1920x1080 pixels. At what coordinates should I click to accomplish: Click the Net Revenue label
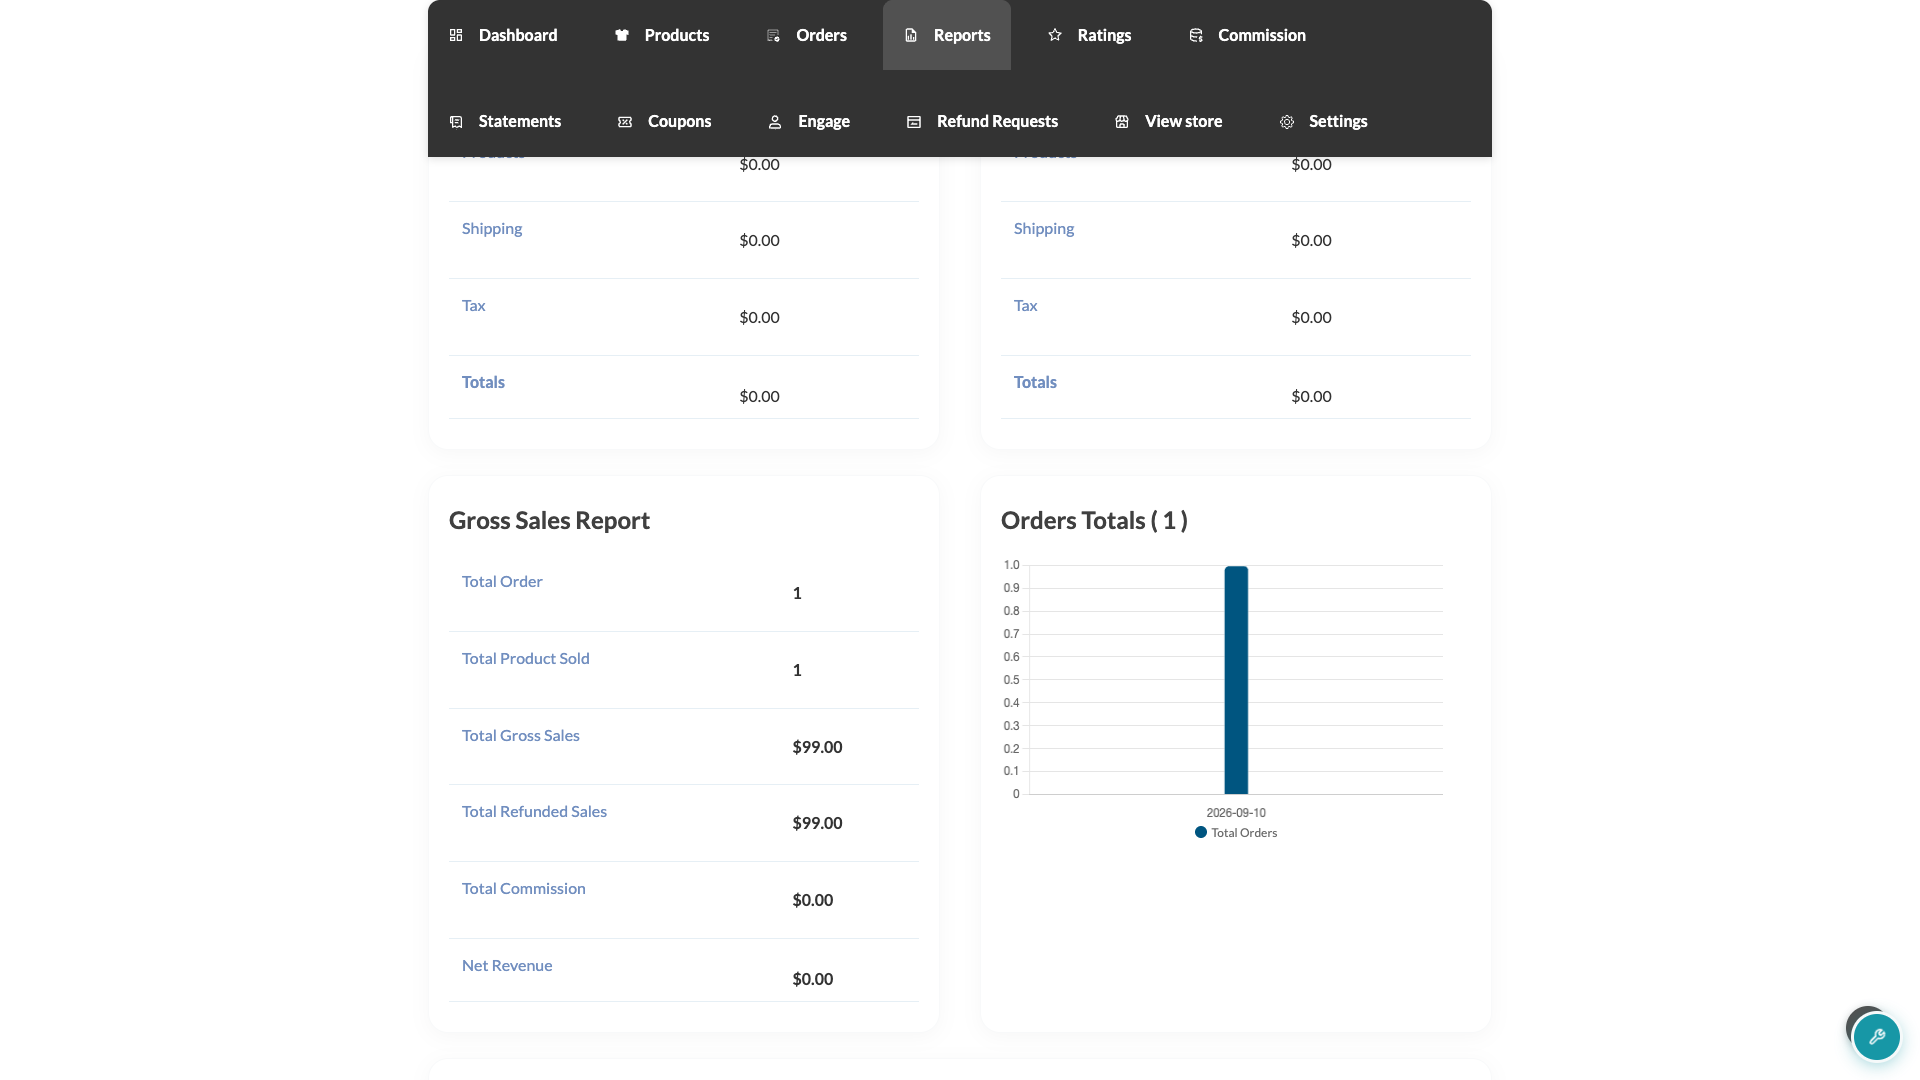click(507, 966)
